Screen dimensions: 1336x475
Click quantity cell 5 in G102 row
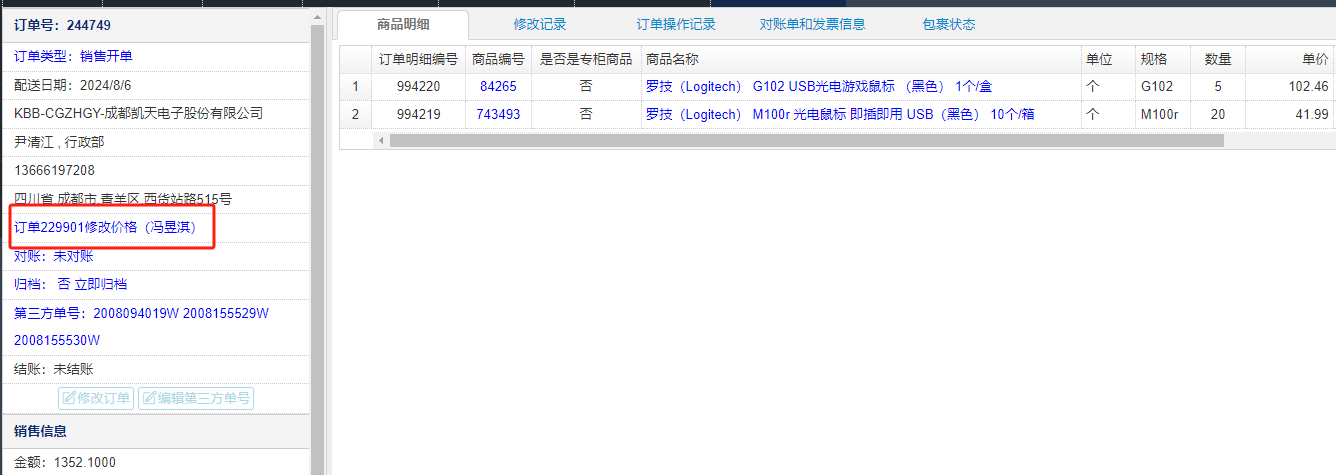(x=1218, y=86)
